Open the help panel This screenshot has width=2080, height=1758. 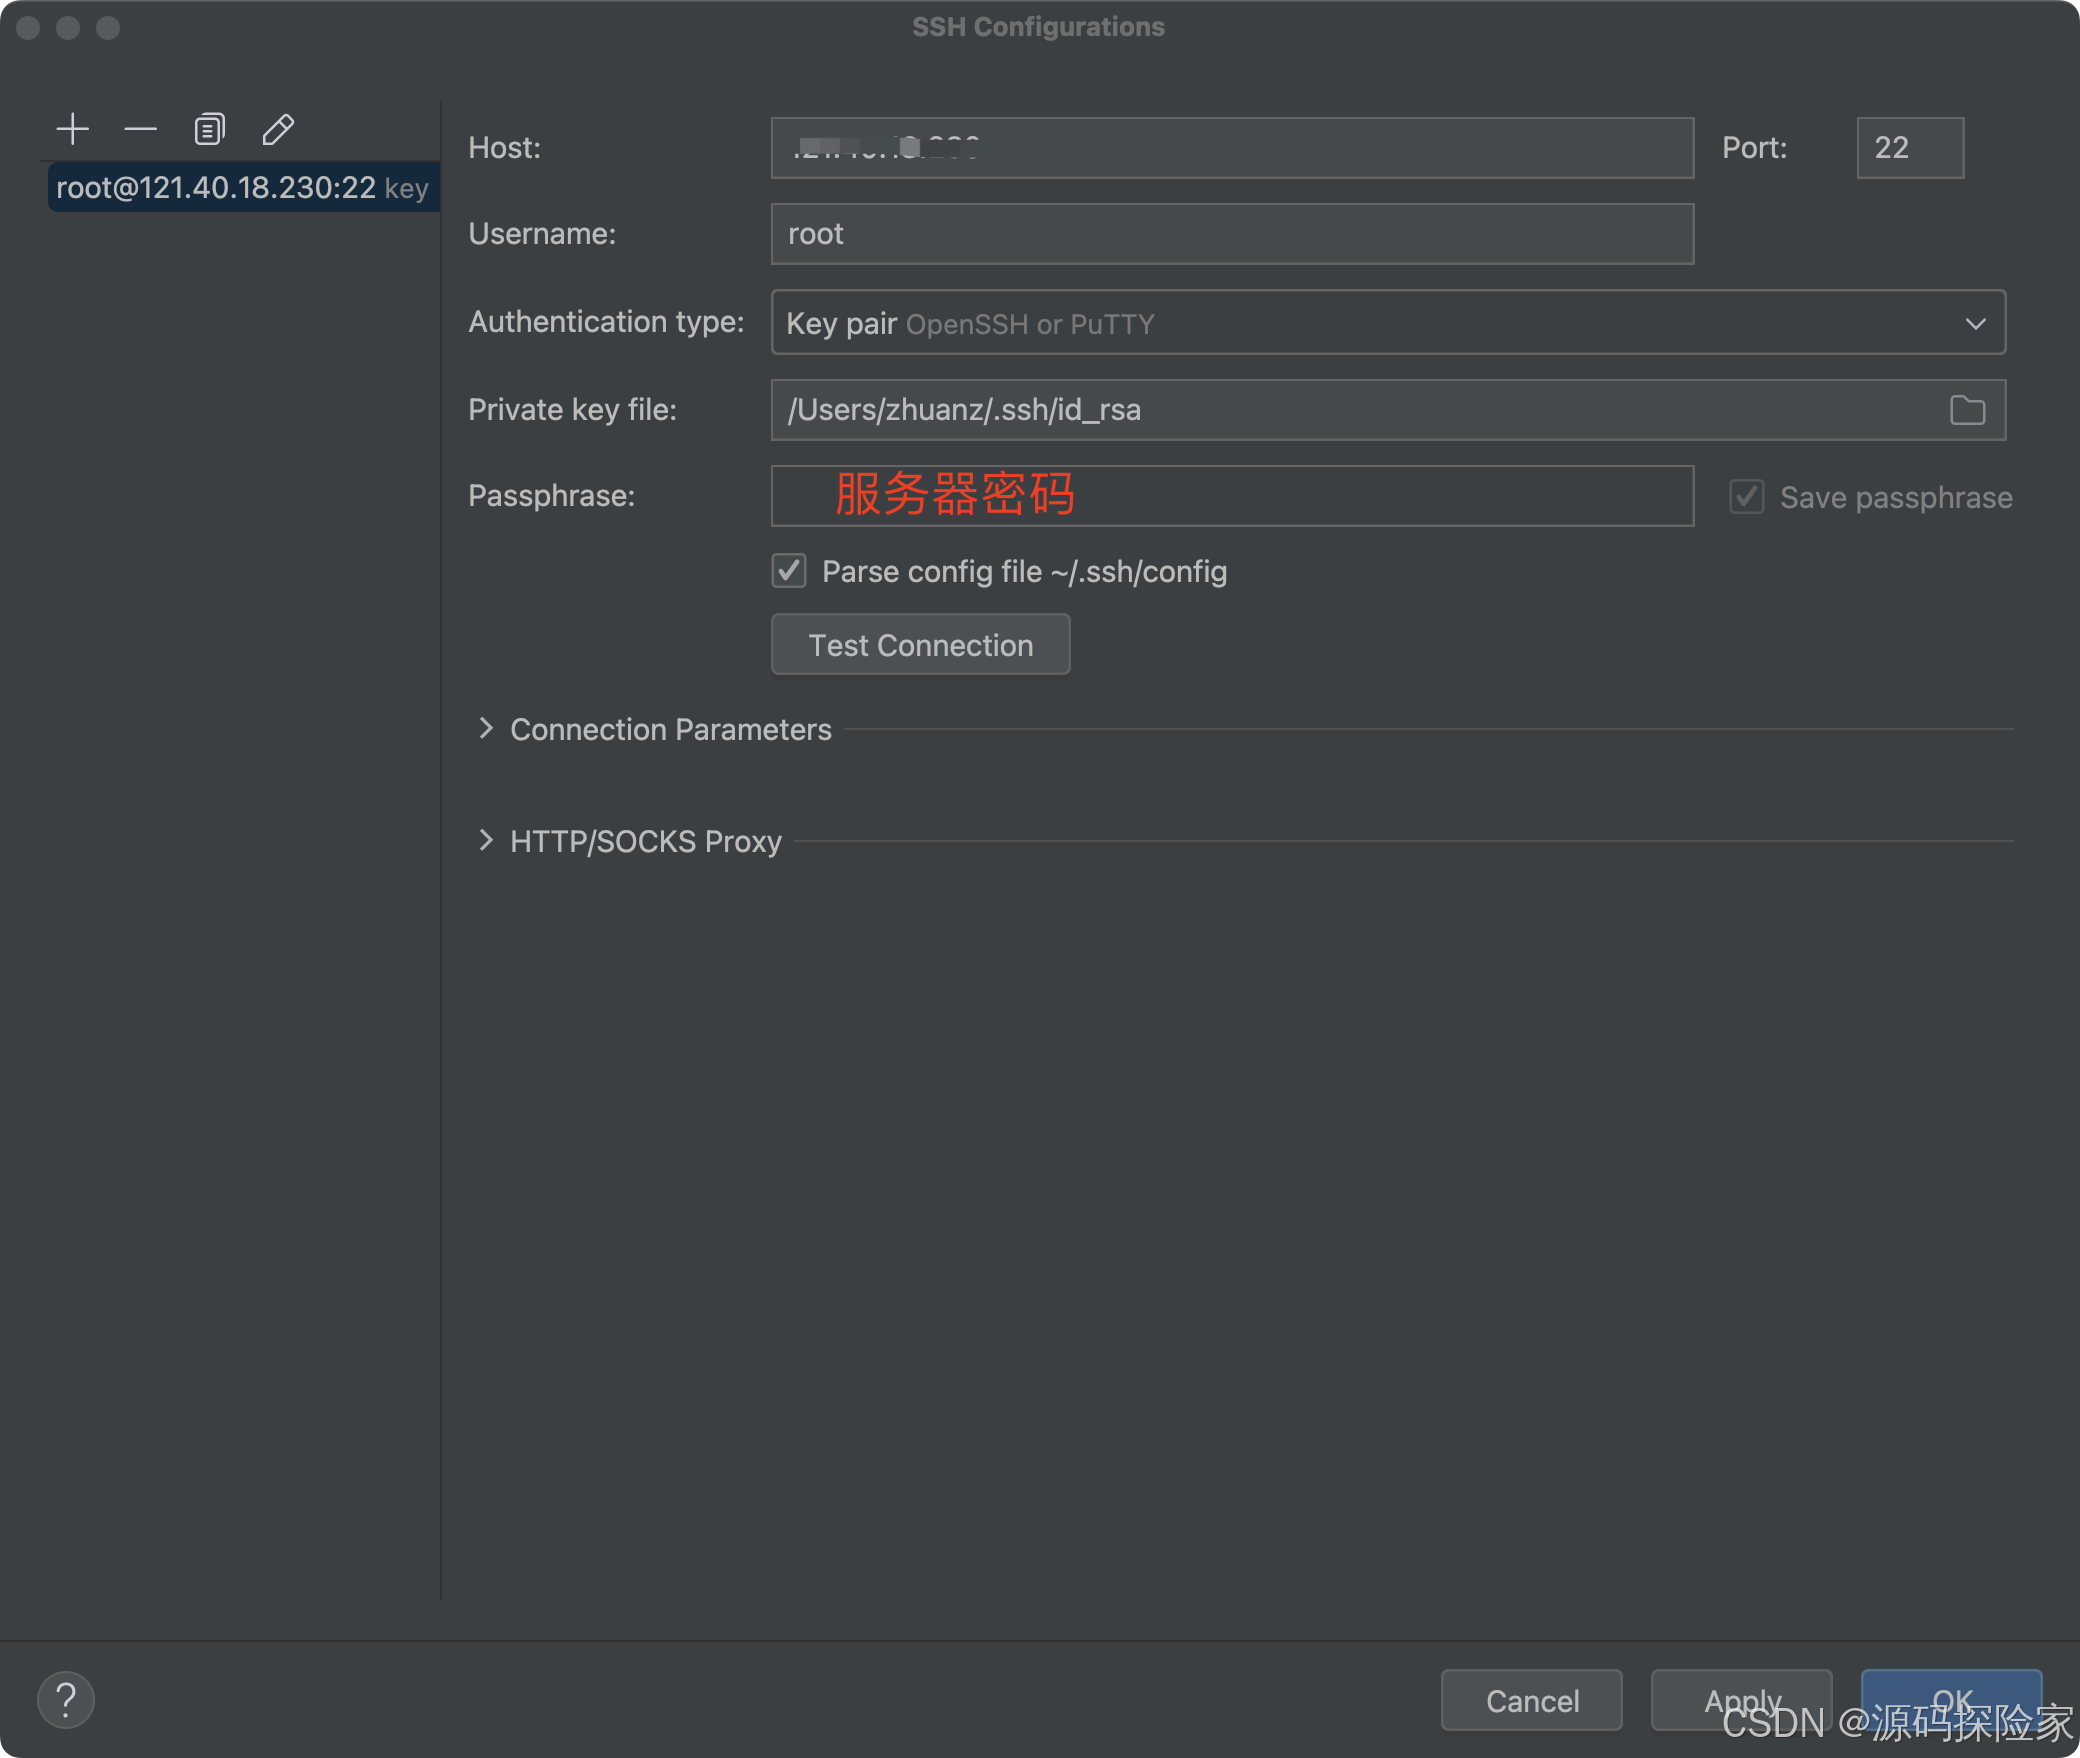coord(64,1699)
